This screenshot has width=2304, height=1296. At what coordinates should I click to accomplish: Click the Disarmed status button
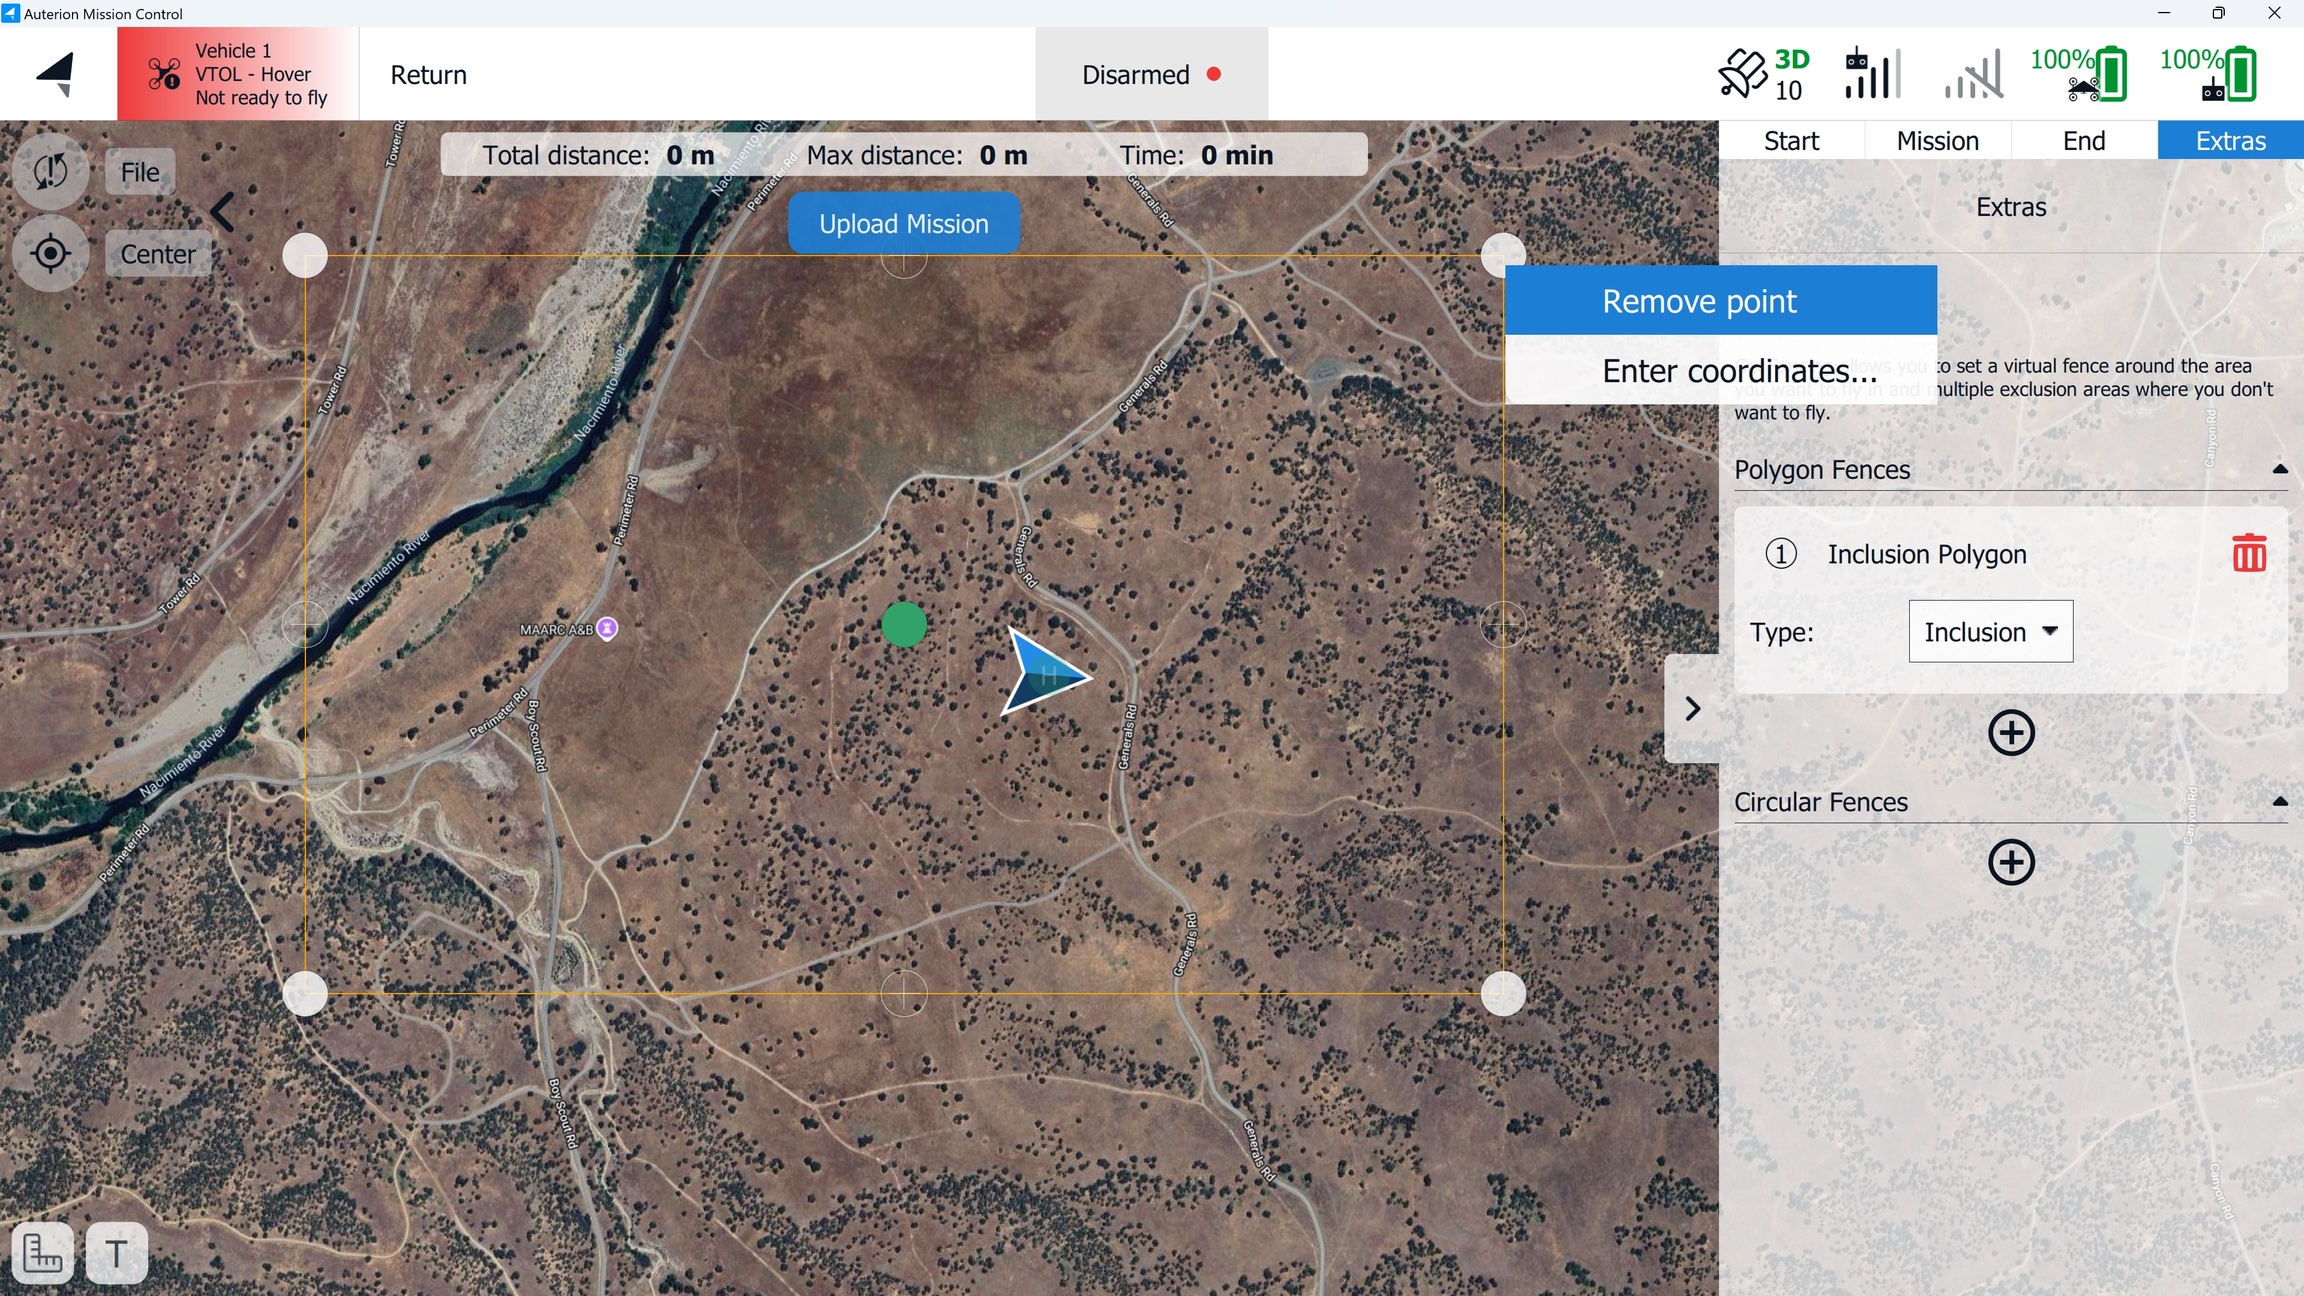tap(1151, 75)
